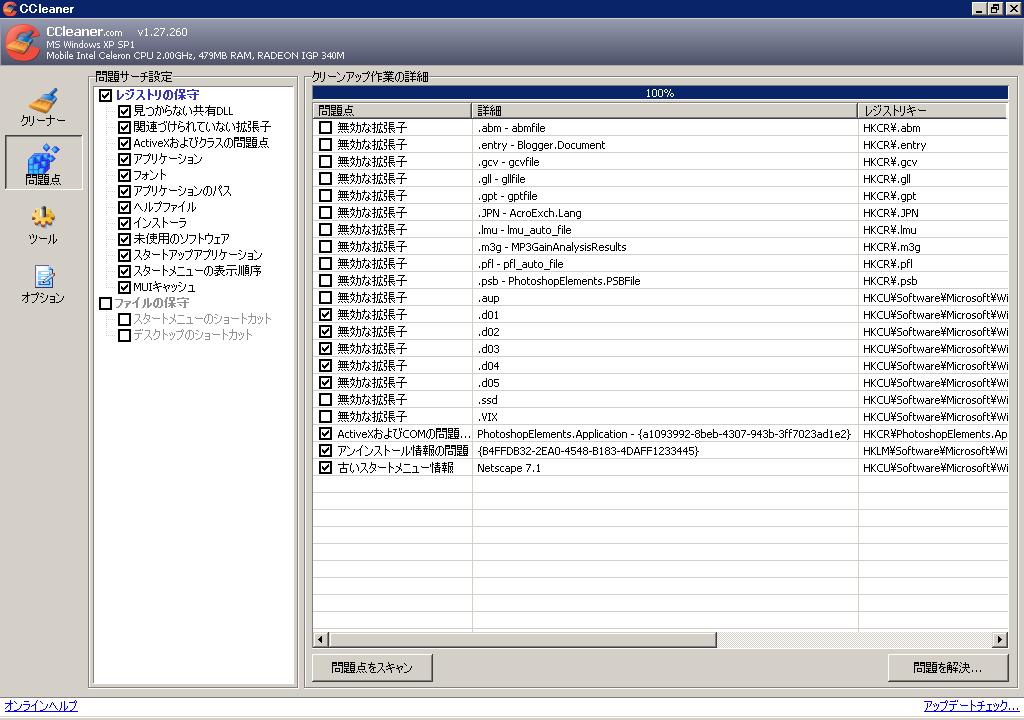Toggle スタートアップアプリケーション checkbox
Viewport: 1024px width, 720px height.
pos(124,255)
